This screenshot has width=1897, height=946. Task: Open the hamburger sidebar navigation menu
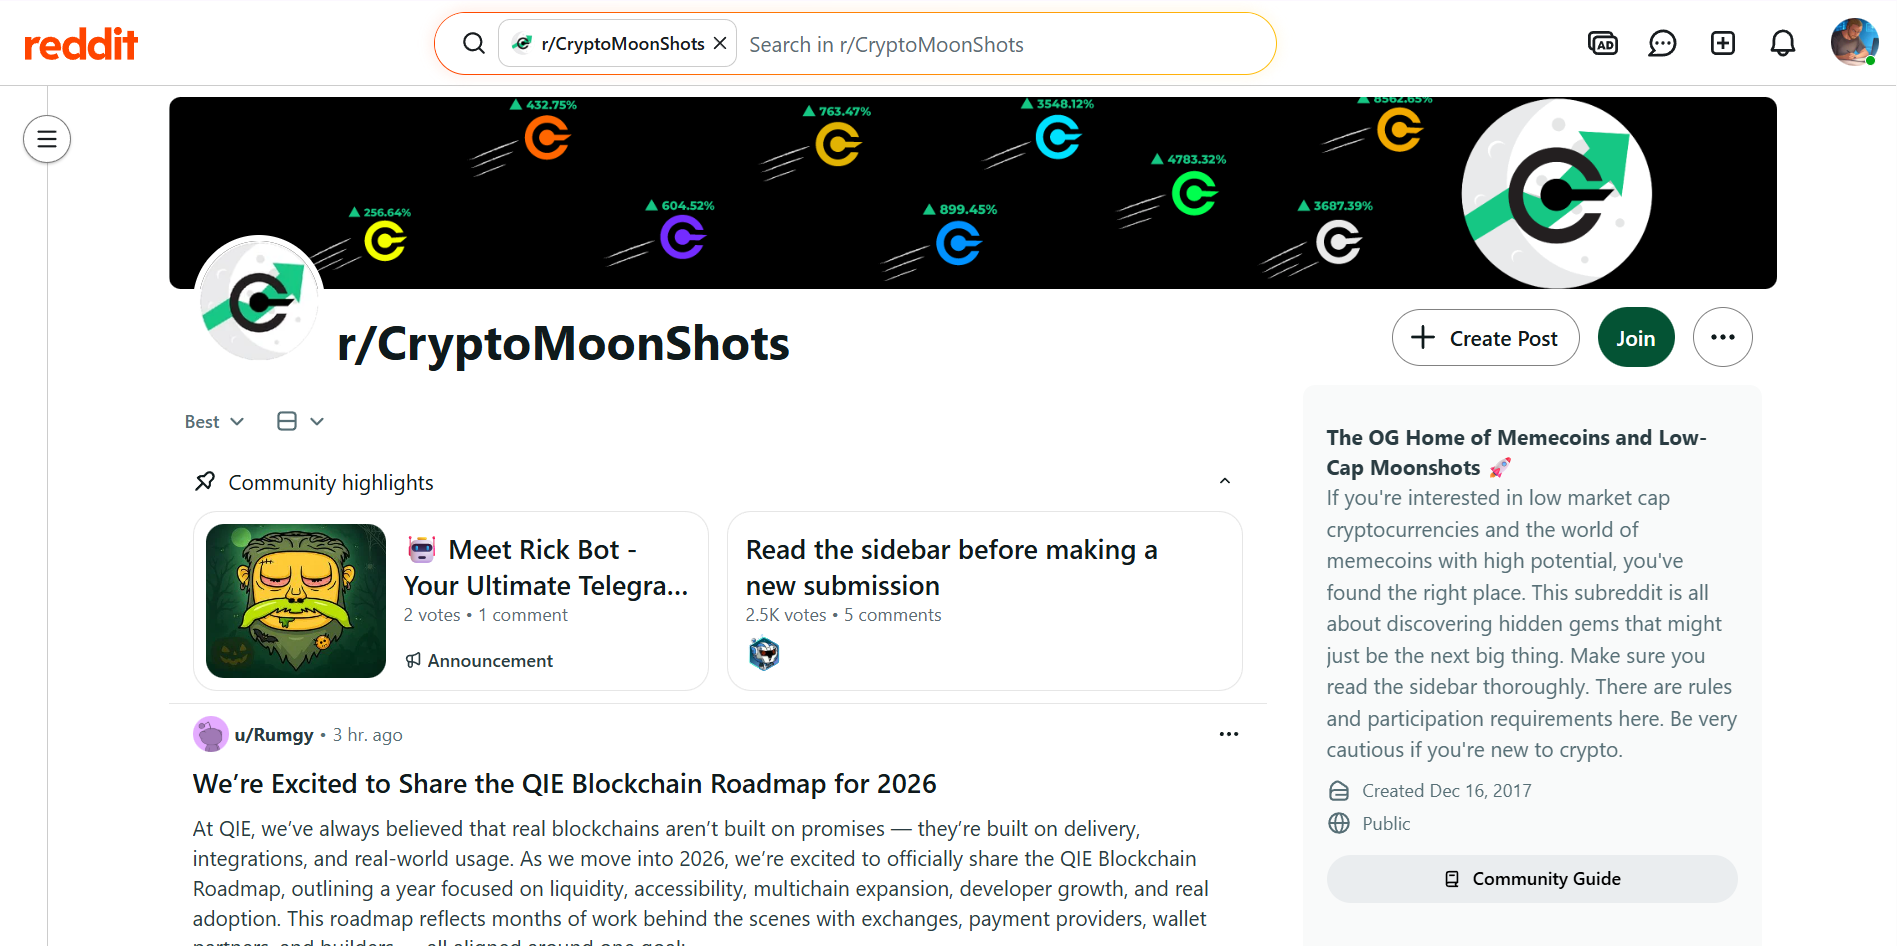(47, 139)
